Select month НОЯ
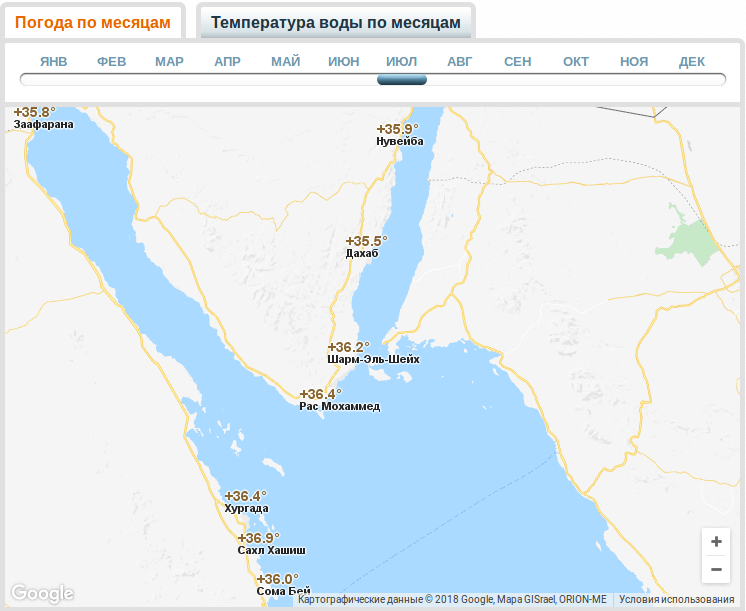This screenshot has height=611, width=746. tap(634, 62)
